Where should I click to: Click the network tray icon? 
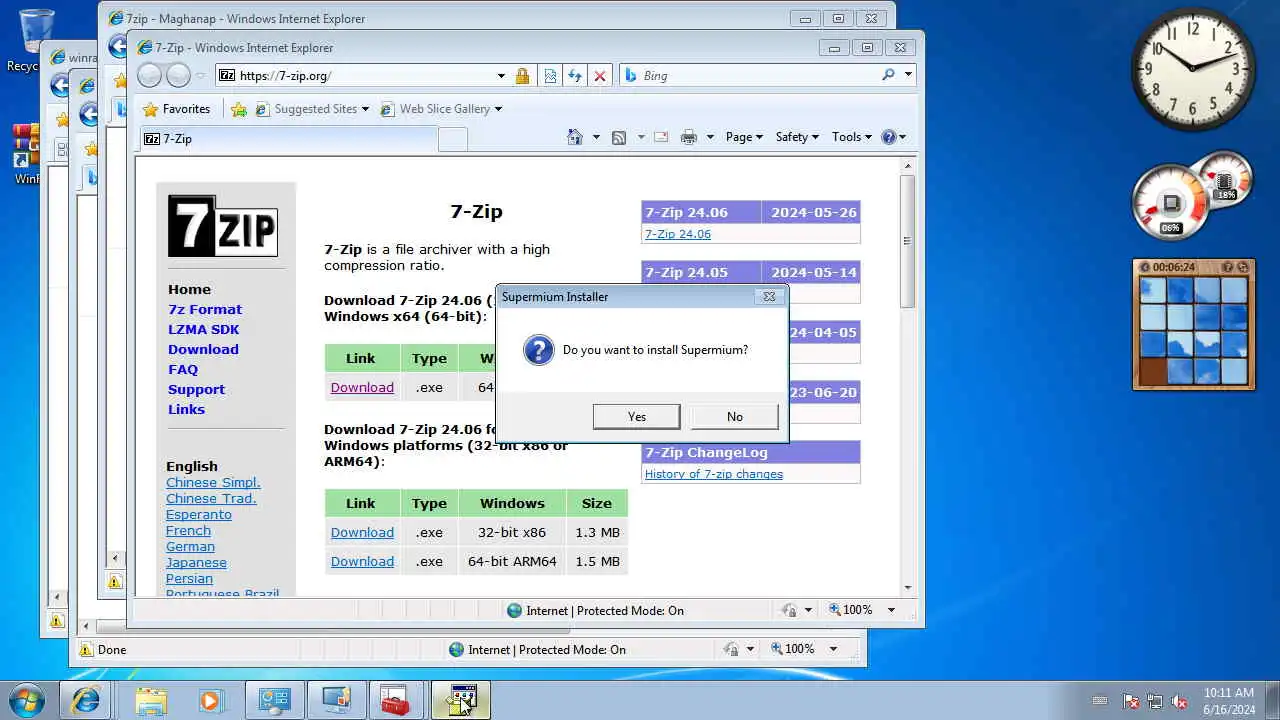click(1155, 701)
